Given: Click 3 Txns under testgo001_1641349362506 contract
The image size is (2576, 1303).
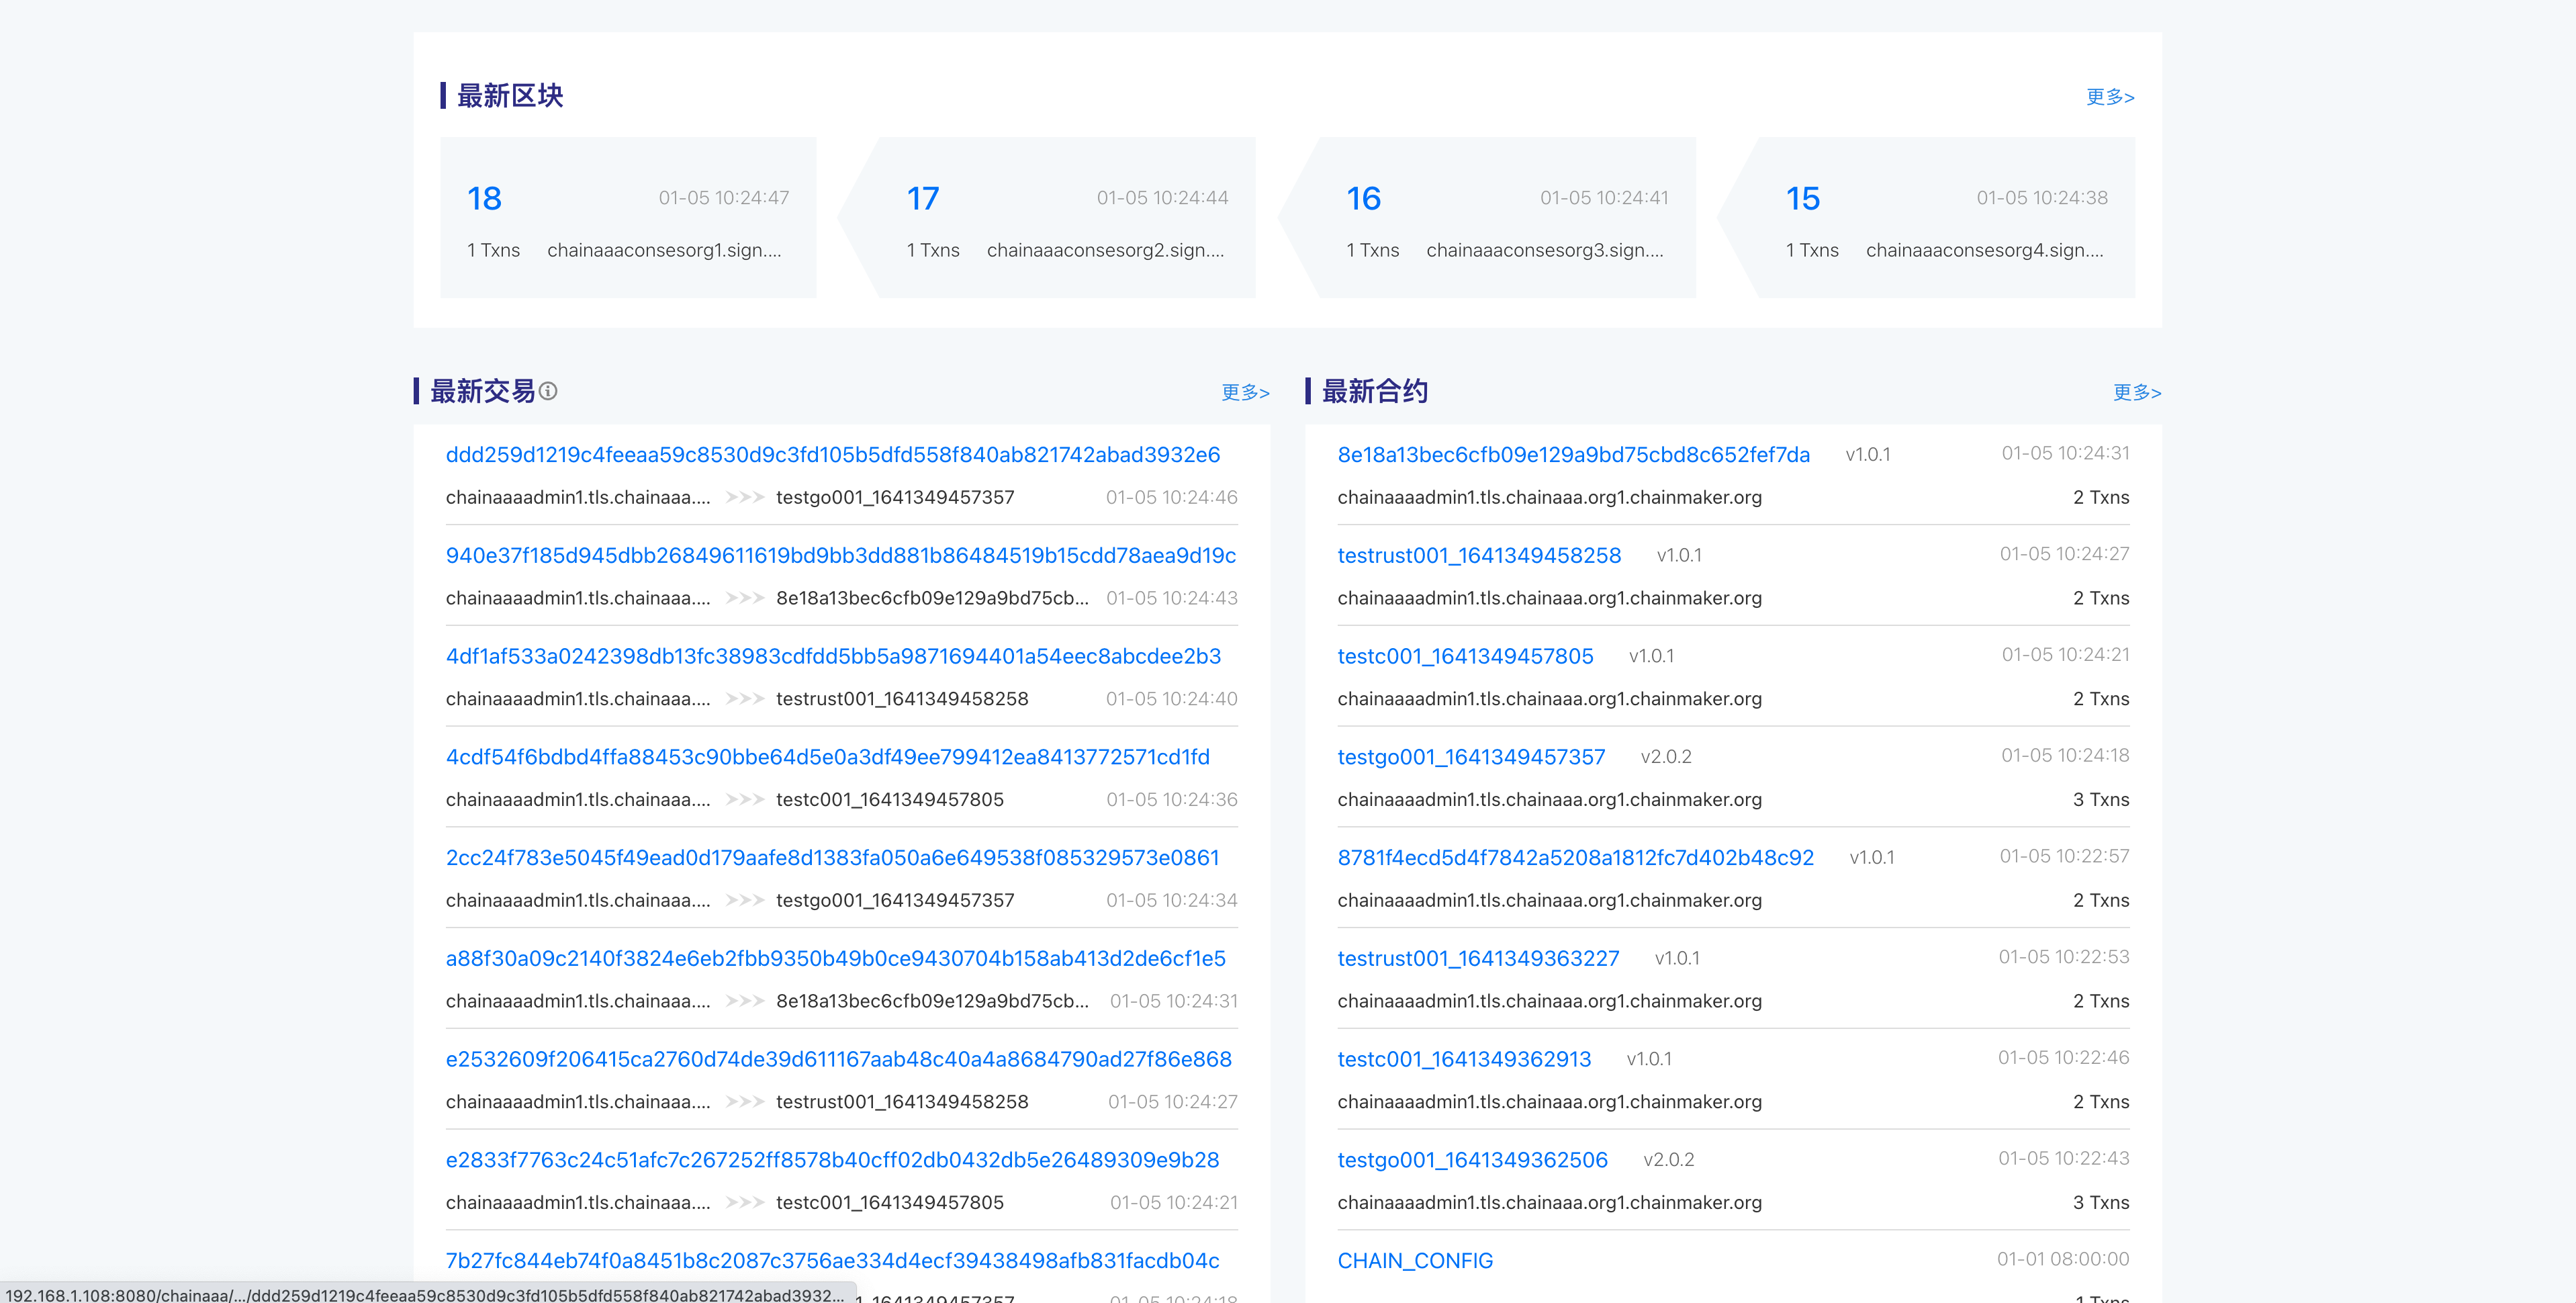Looking at the screenshot, I should coord(2101,1203).
